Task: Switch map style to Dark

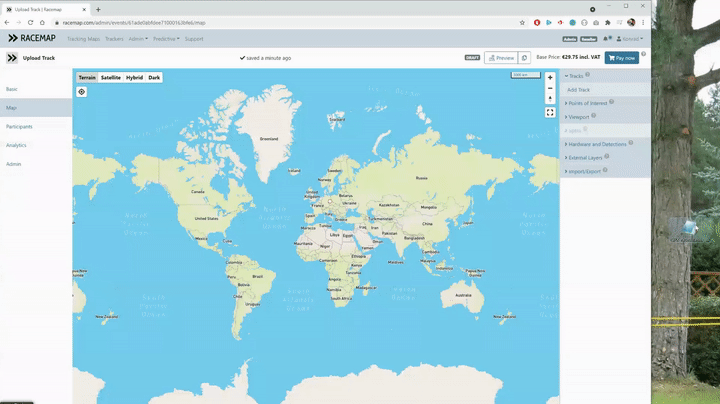Action: pyautogui.click(x=154, y=77)
